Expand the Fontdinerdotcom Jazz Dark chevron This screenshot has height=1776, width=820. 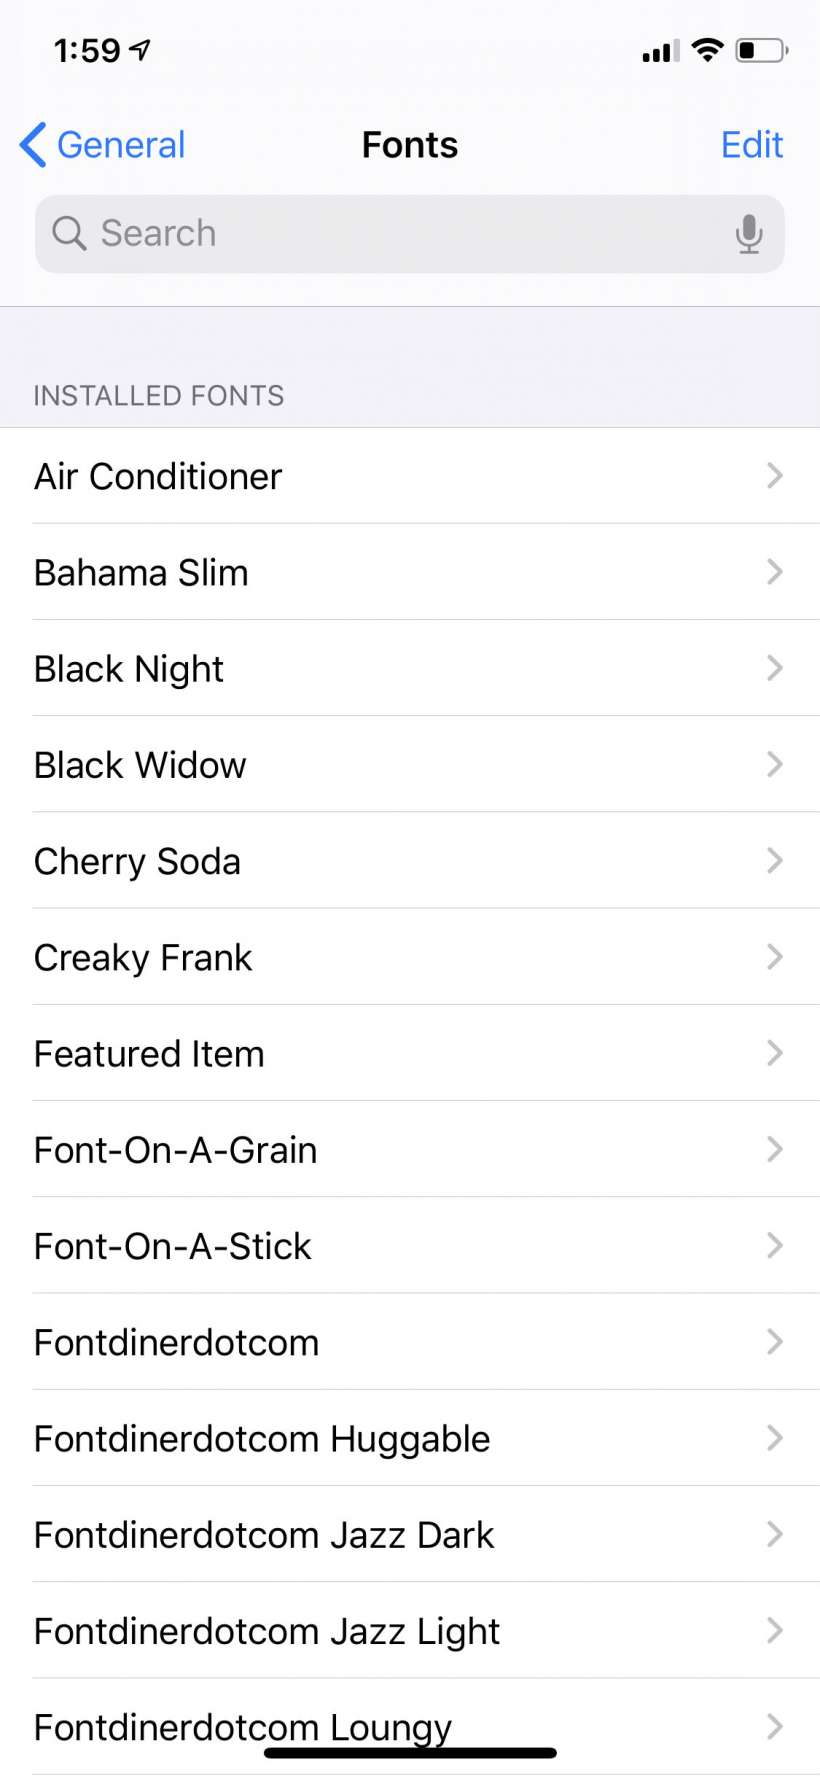click(x=774, y=1534)
